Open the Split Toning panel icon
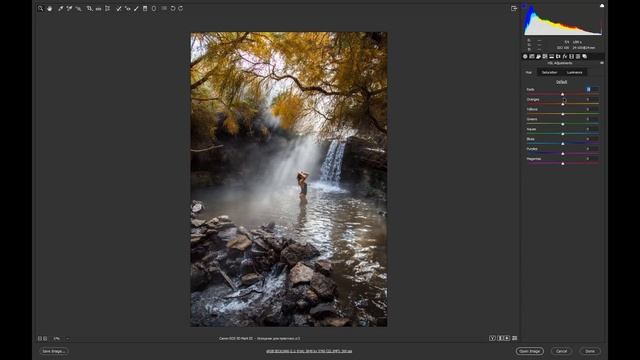The image size is (640, 360). (551, 56)
